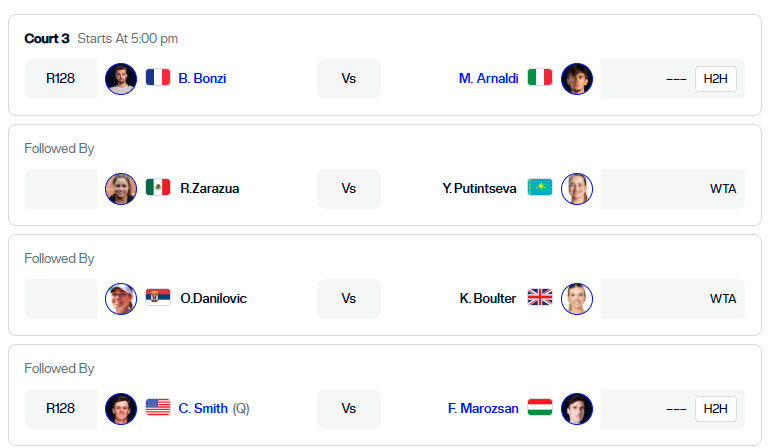This screenshot has width=769, height=448.
Task: Open H2H for Smith vs Marozsan
Action: pyautogui.click(x=716, y=409)
